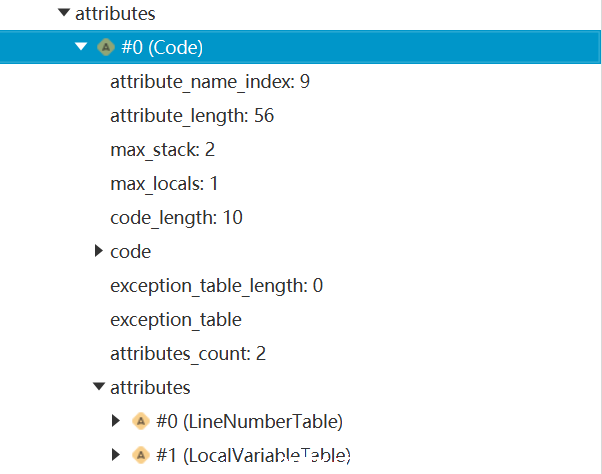Select the #1 (LocalVariableTable) label

[x=253, y=456]
